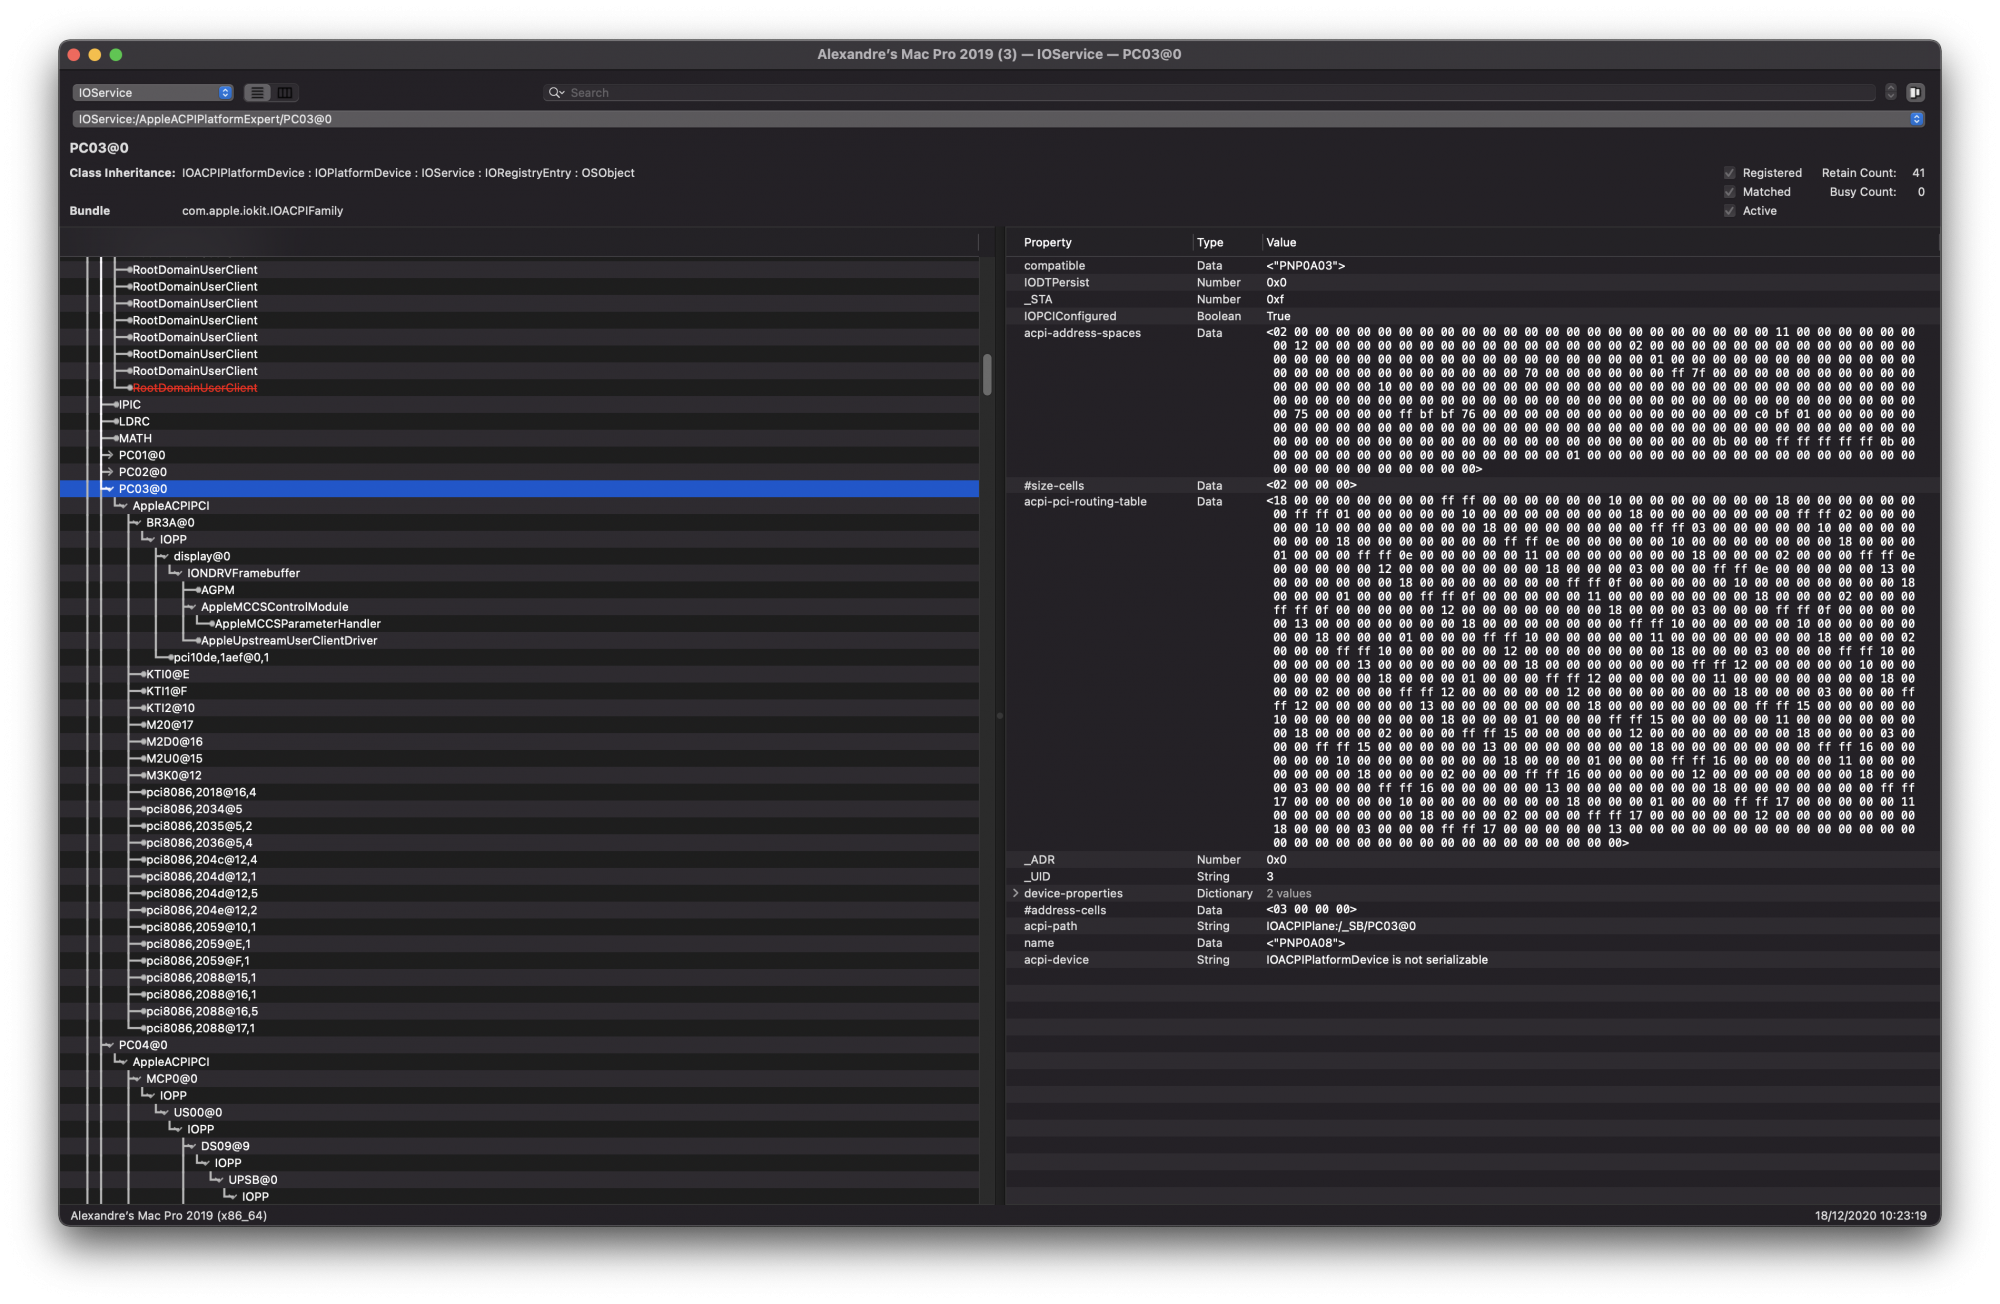Click the green fullscreen window button

click(116, 55)
